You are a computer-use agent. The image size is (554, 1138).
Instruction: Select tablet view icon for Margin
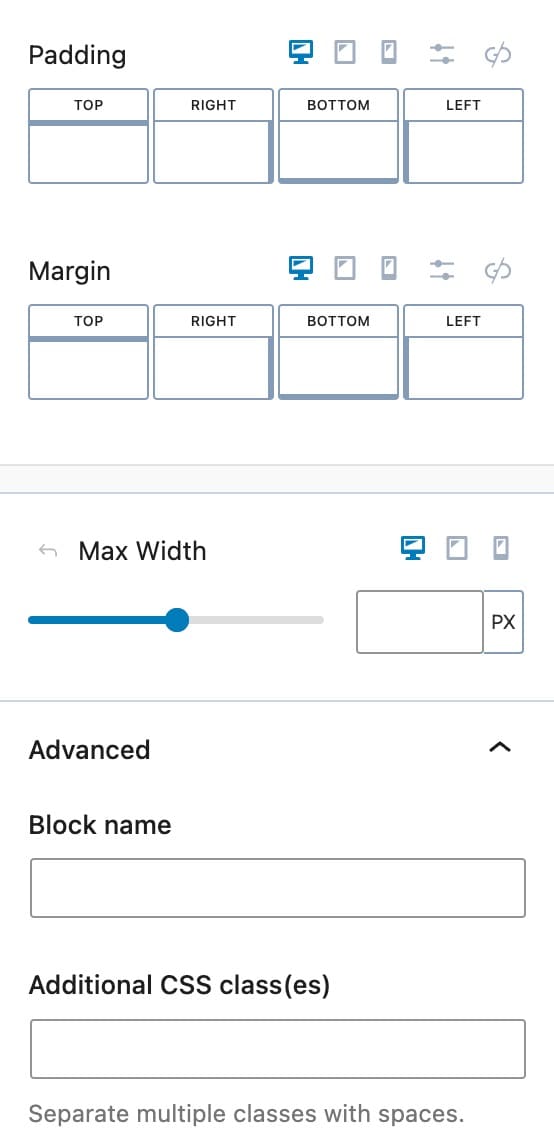point(345,269)
